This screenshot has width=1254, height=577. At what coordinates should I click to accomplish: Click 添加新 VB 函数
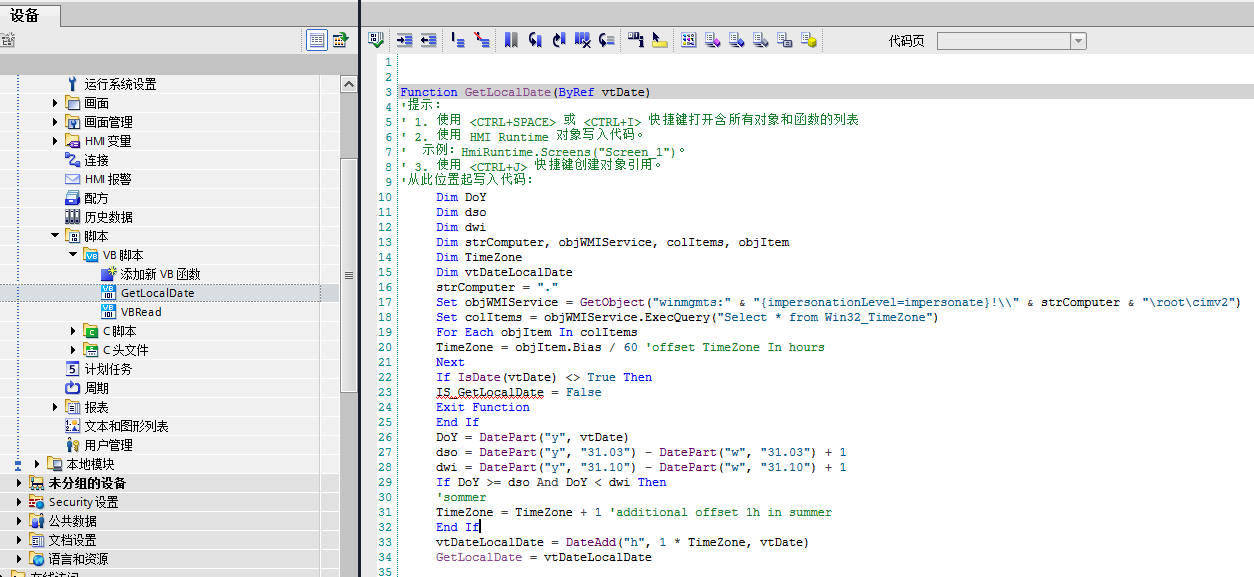click(x=160, y=274)
